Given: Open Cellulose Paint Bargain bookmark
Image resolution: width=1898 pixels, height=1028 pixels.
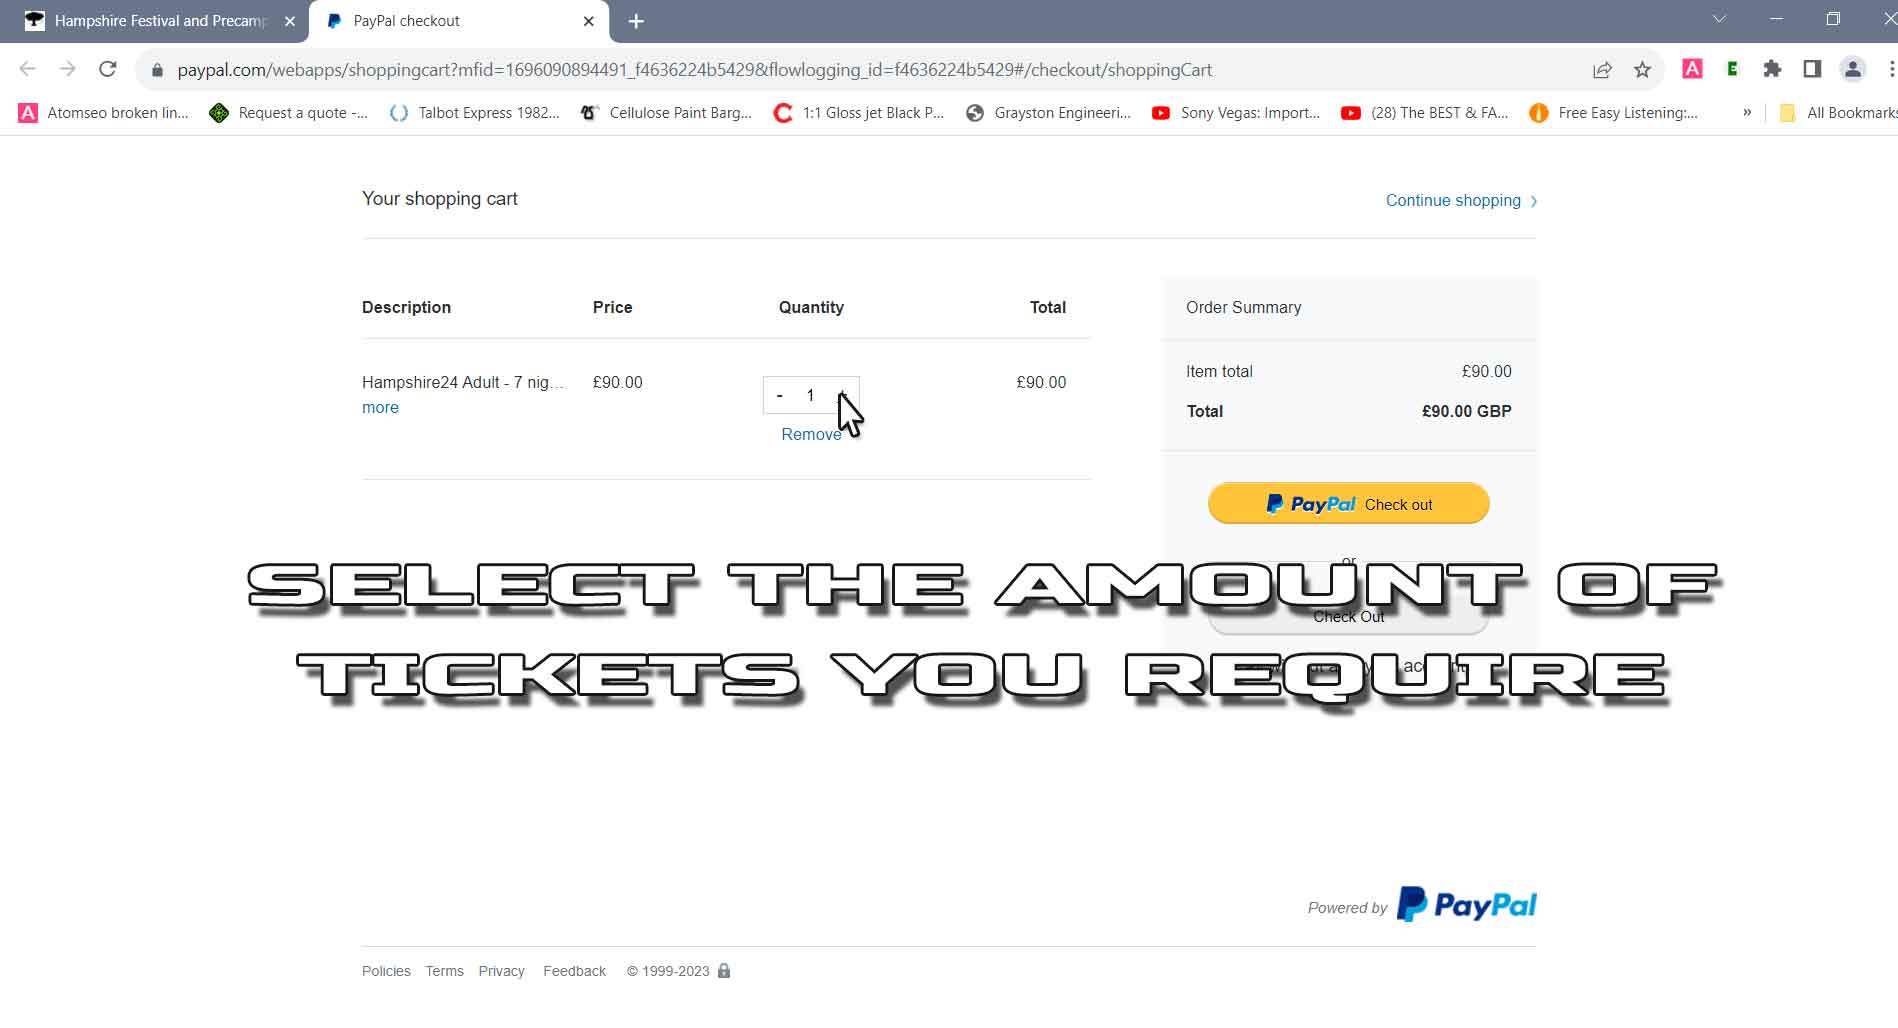Looking at the screenshot, I should pyautogui.click(x=666, y=113).
